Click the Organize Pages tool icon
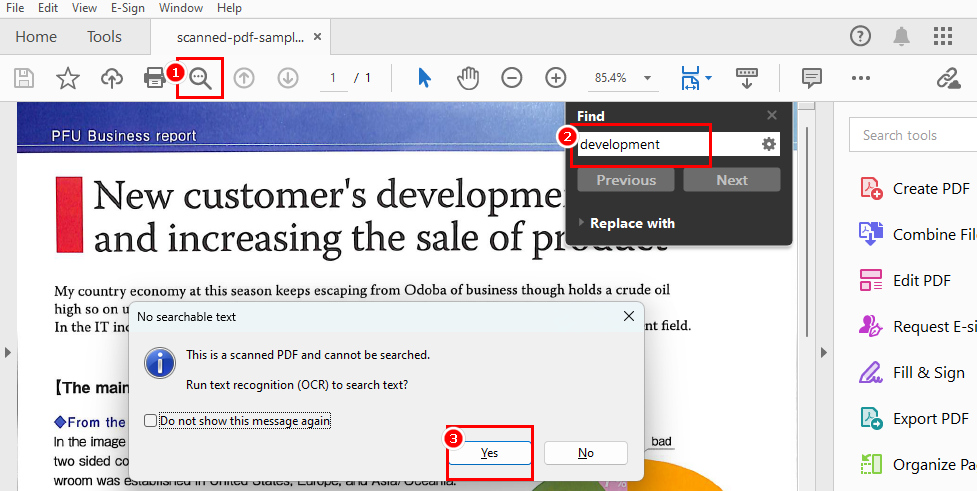Viewport: 977px width, 491px height. [x=871, y=465]
